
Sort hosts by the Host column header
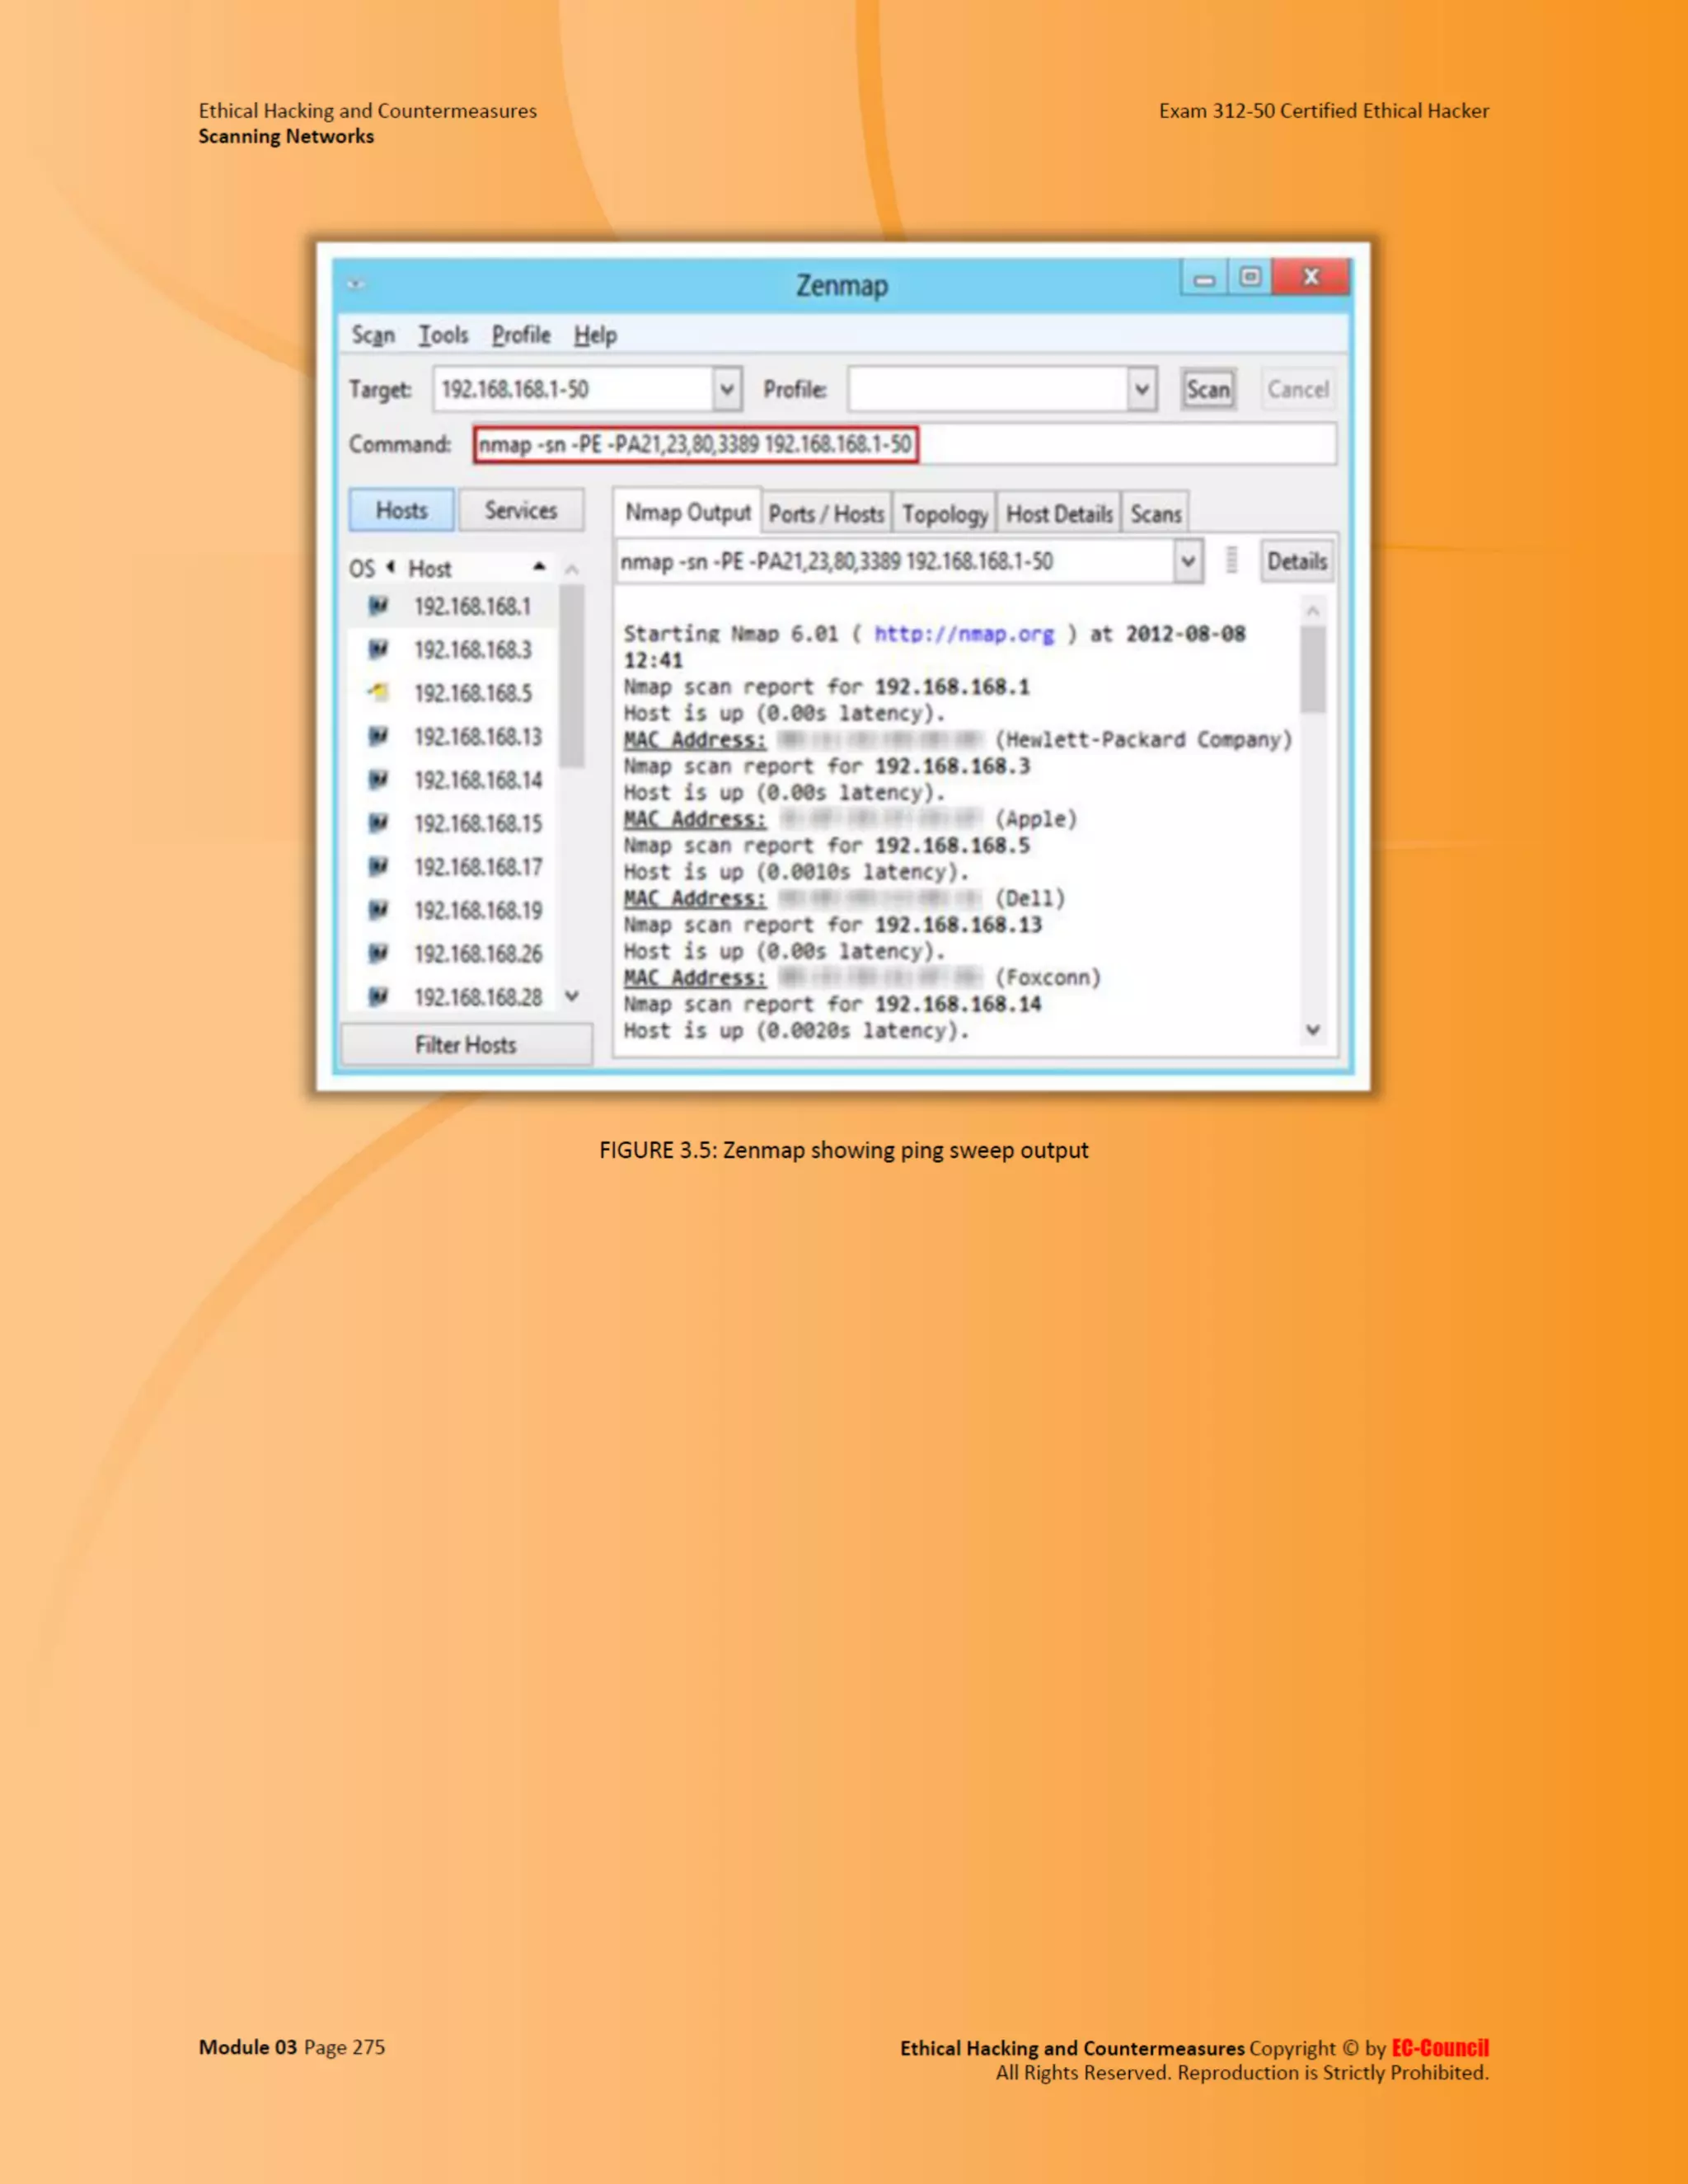tap(430, 568)
